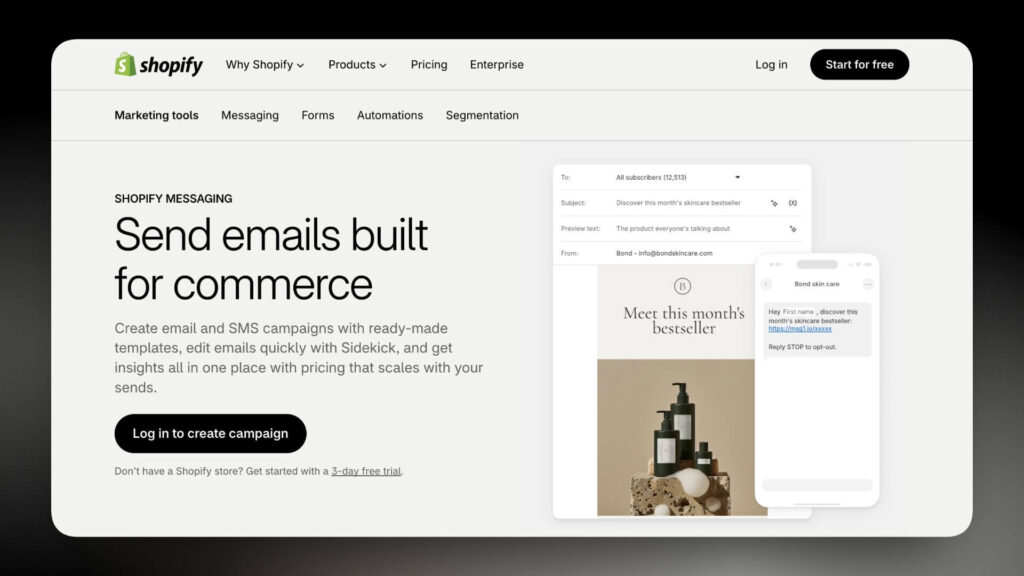Click the Shopify logo
Screen dimensions: 1024x576
pos(159,65)
